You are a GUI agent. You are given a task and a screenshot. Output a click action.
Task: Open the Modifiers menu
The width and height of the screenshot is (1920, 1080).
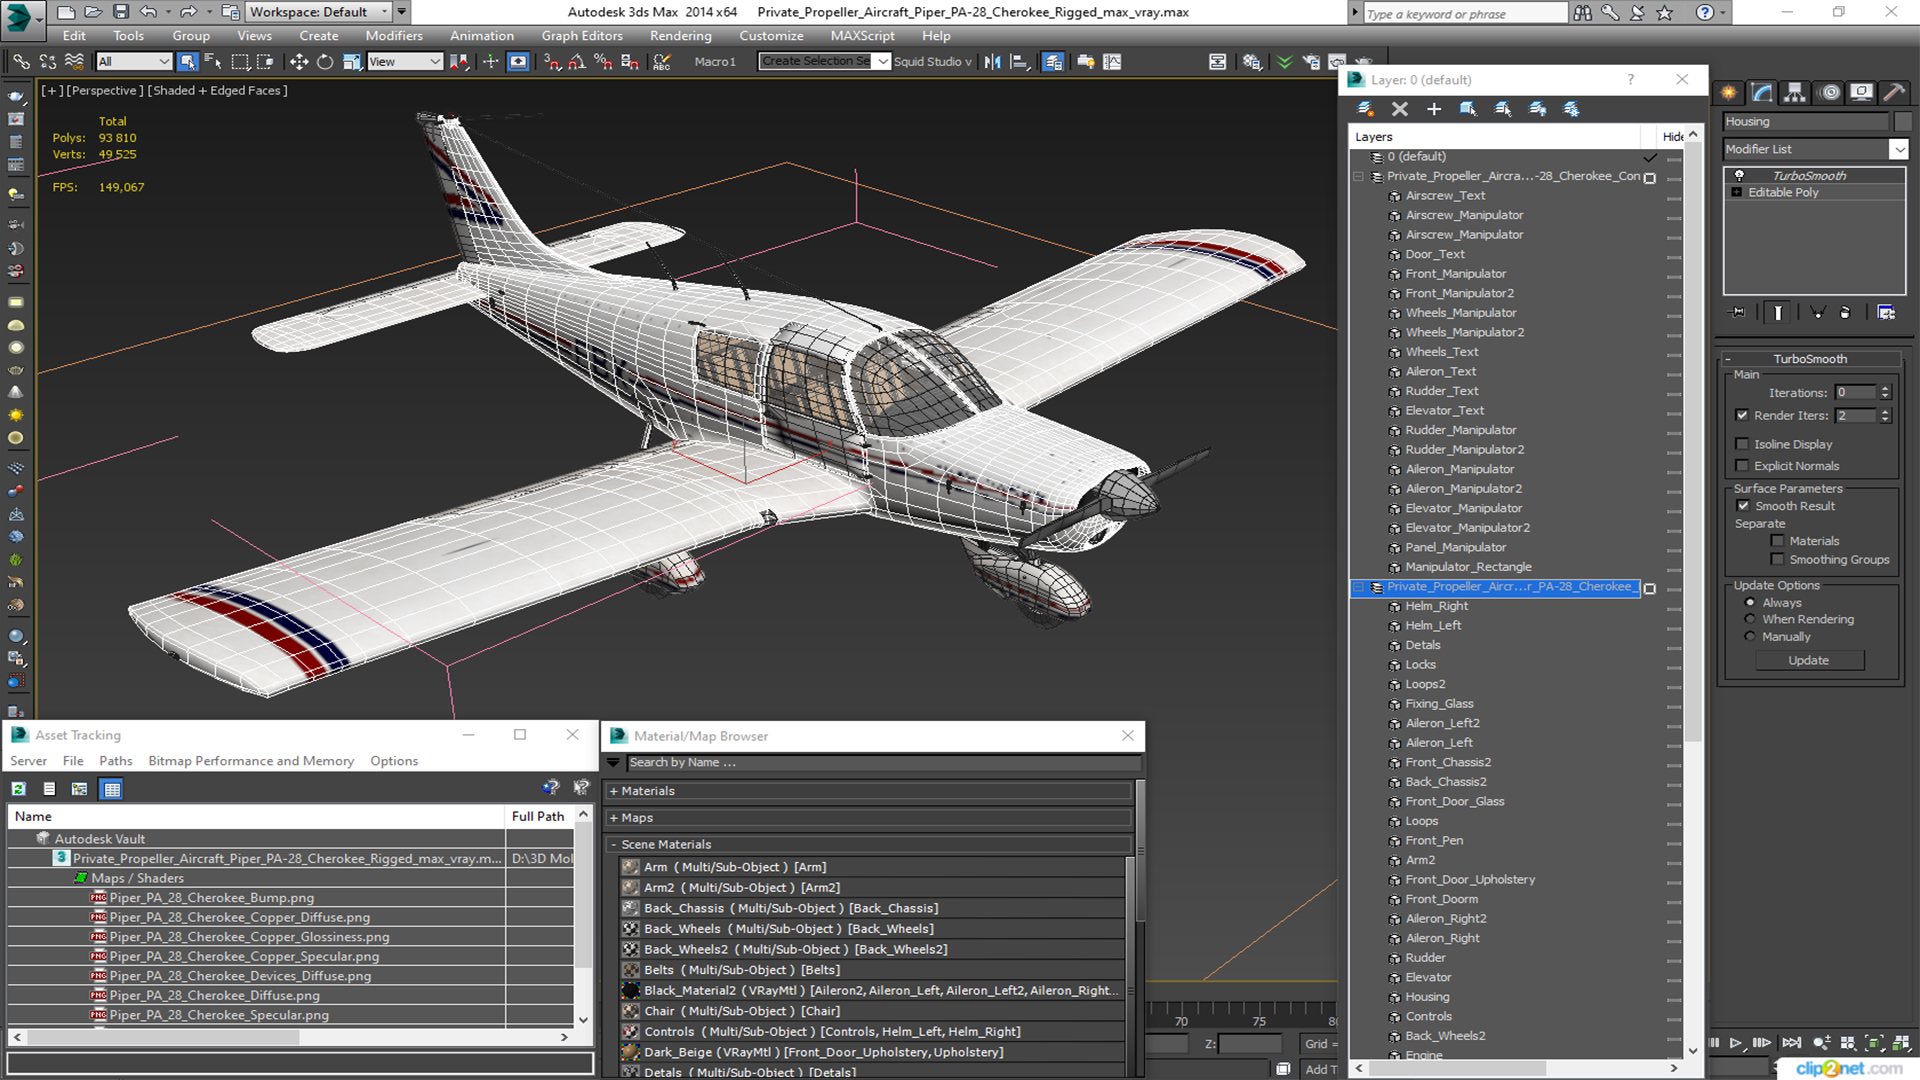[x=394, y=36]
